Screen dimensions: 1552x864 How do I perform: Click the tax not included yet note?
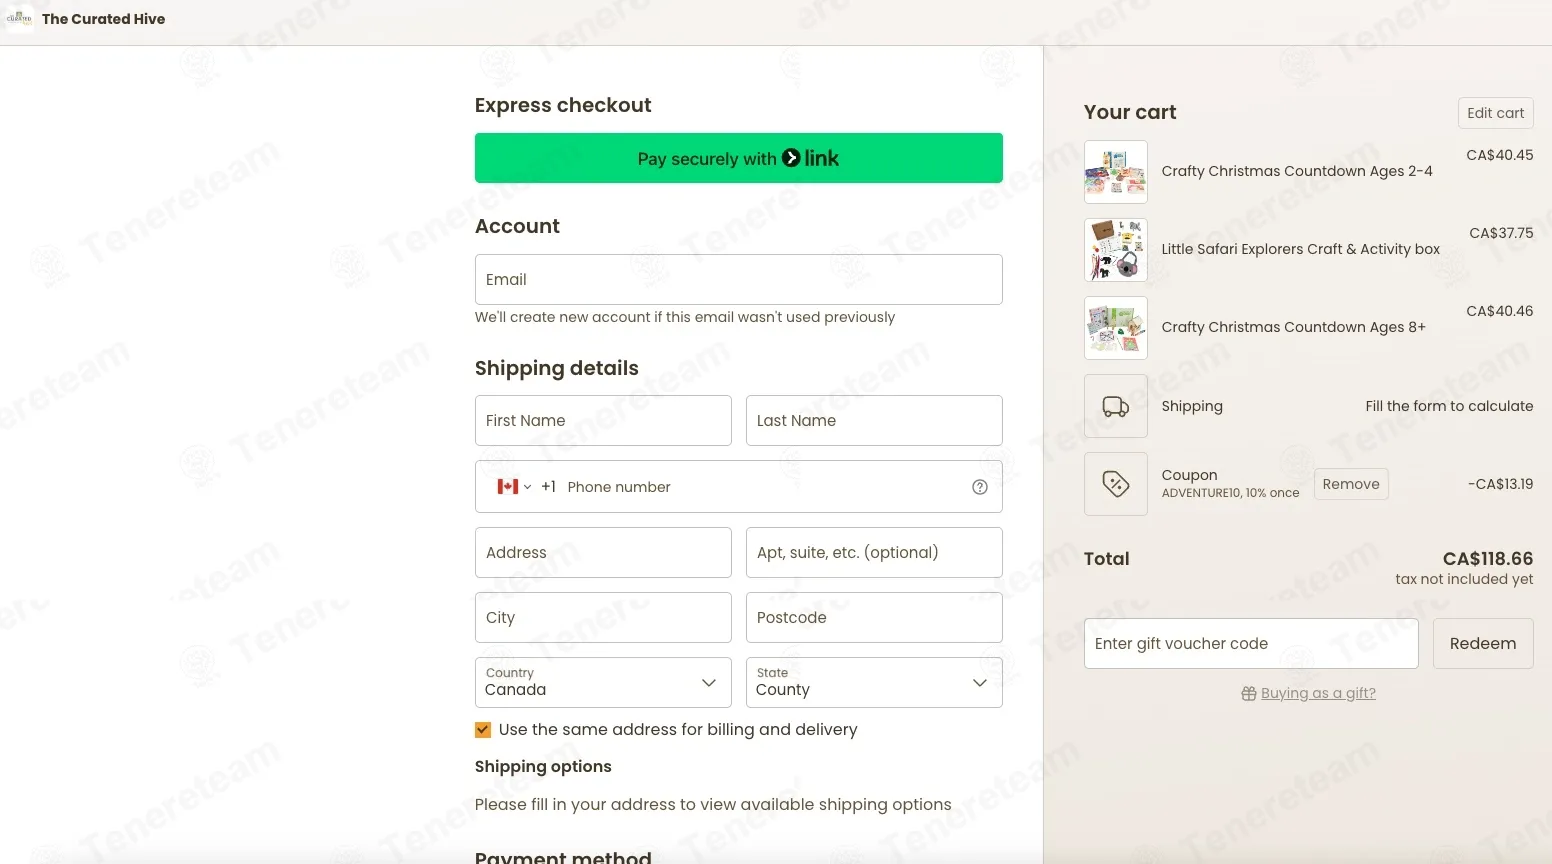(x=1464, y=579)
